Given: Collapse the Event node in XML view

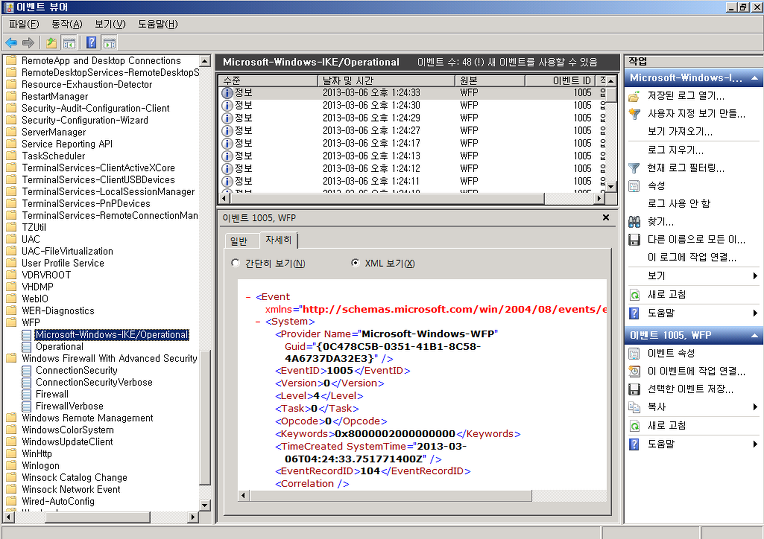Looking at the screenshot, I should 248,297.
